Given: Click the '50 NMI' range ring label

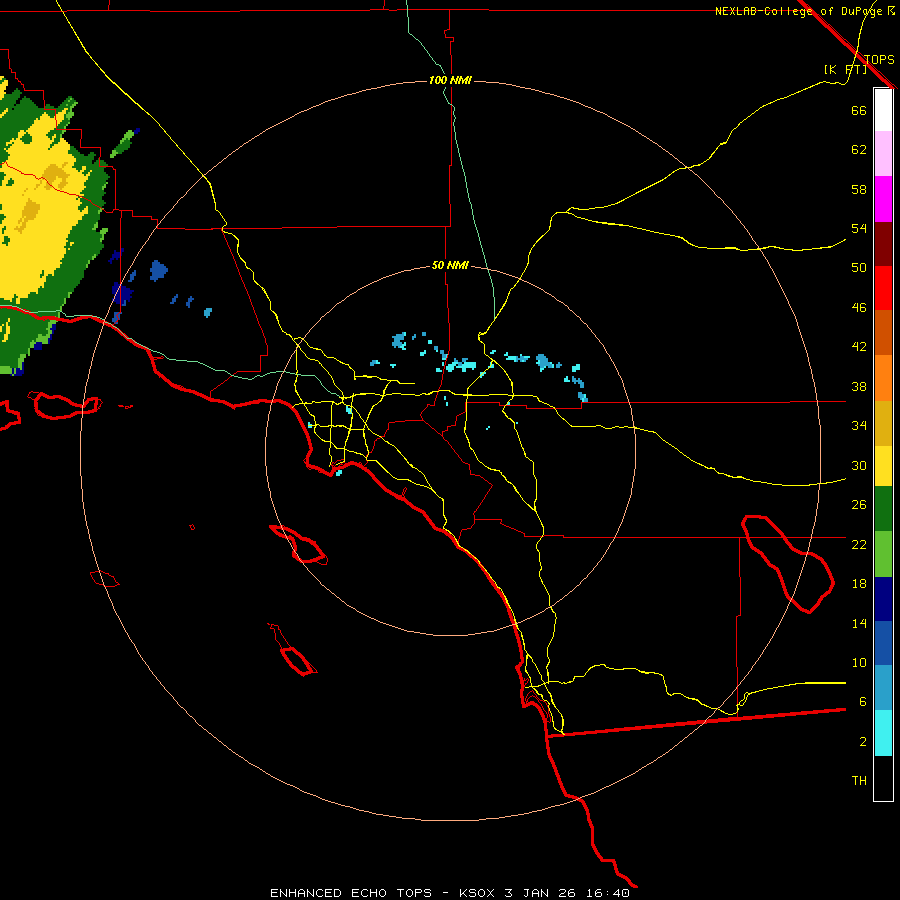Looking at the screenshot, I should tap(450, 265).
